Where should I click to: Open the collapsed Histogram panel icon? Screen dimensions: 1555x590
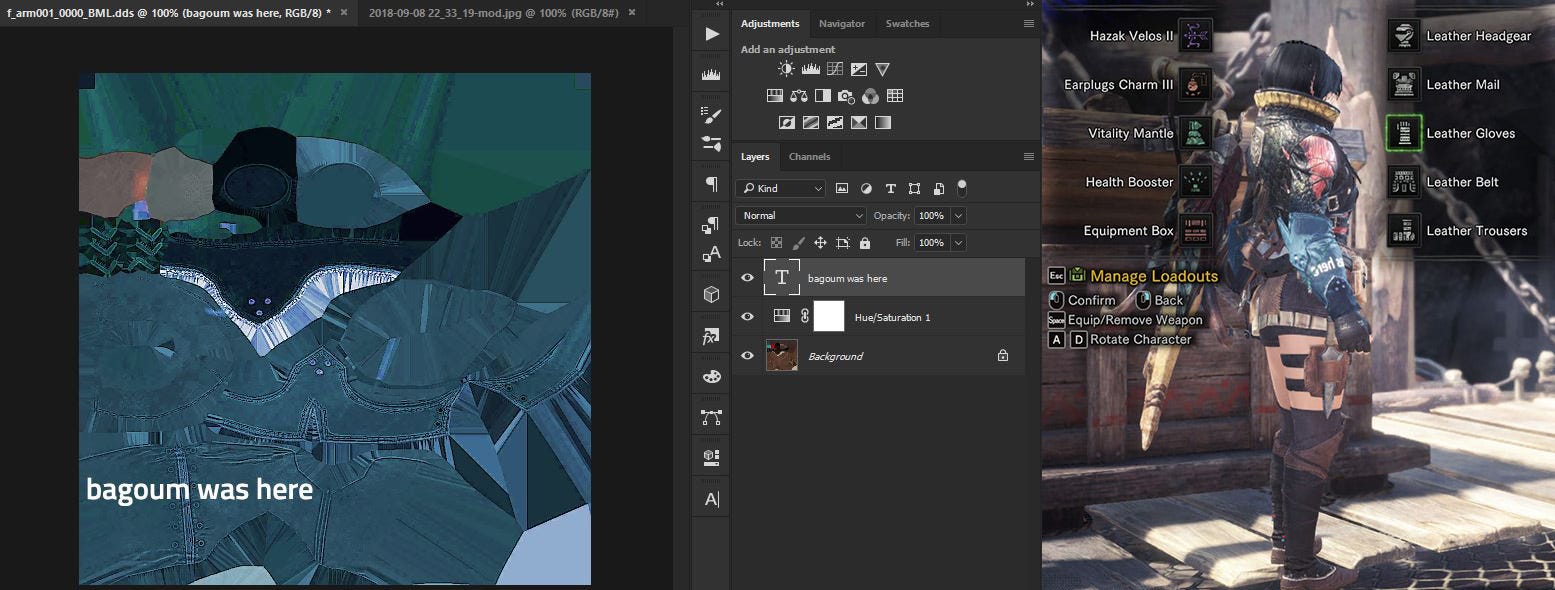pos(712,74)
